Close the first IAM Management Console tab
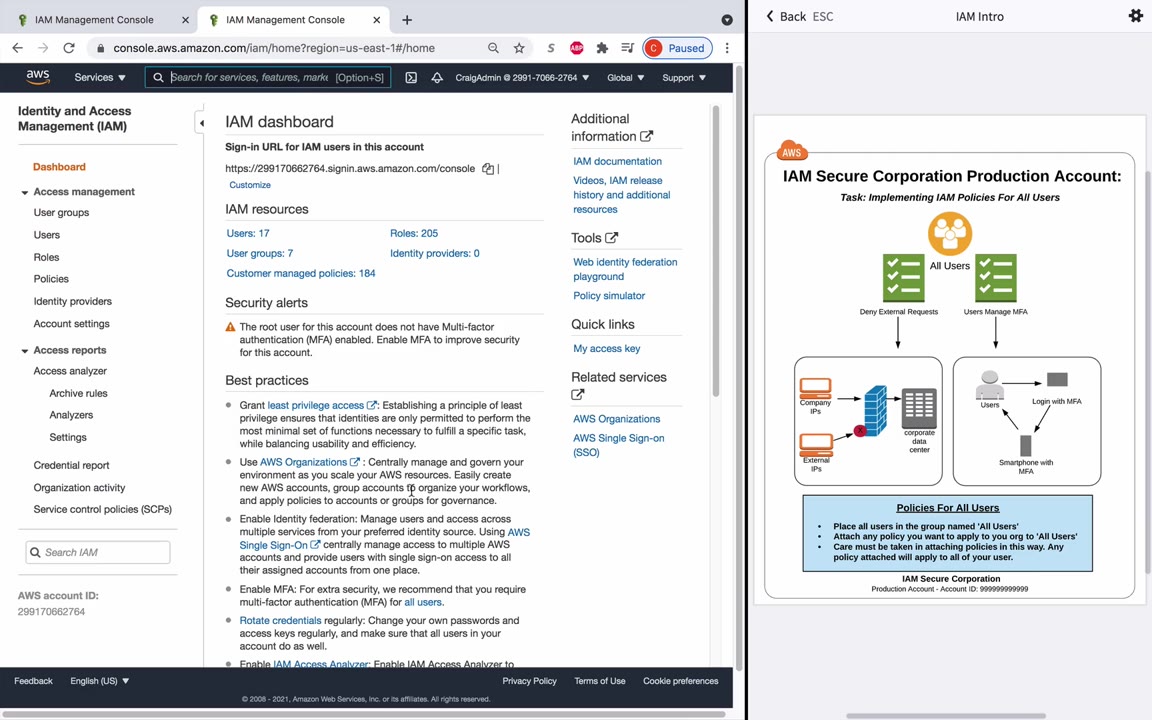 185,20
